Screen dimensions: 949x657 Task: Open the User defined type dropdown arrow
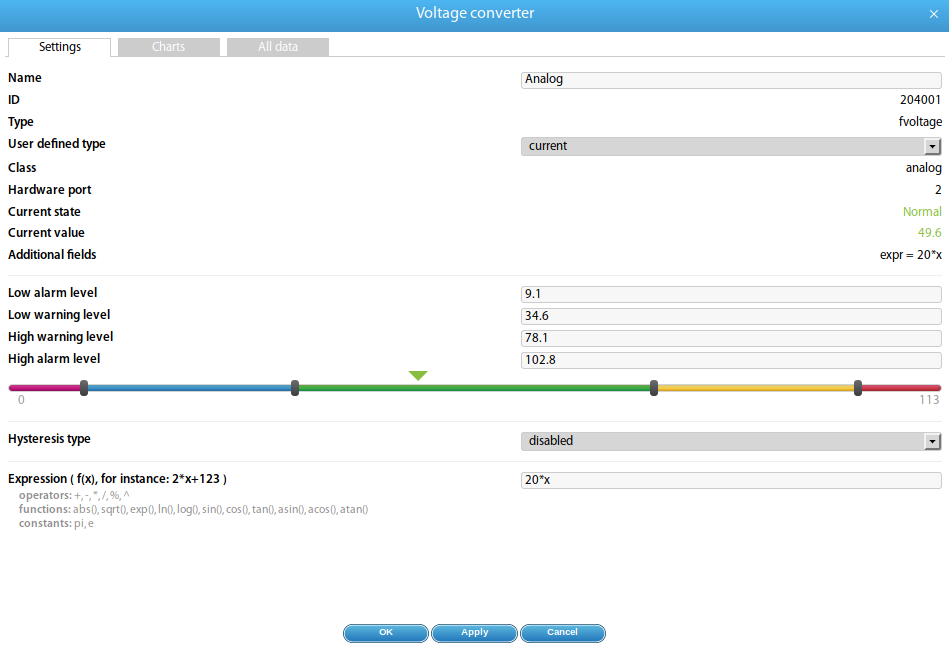coord(932,146)
